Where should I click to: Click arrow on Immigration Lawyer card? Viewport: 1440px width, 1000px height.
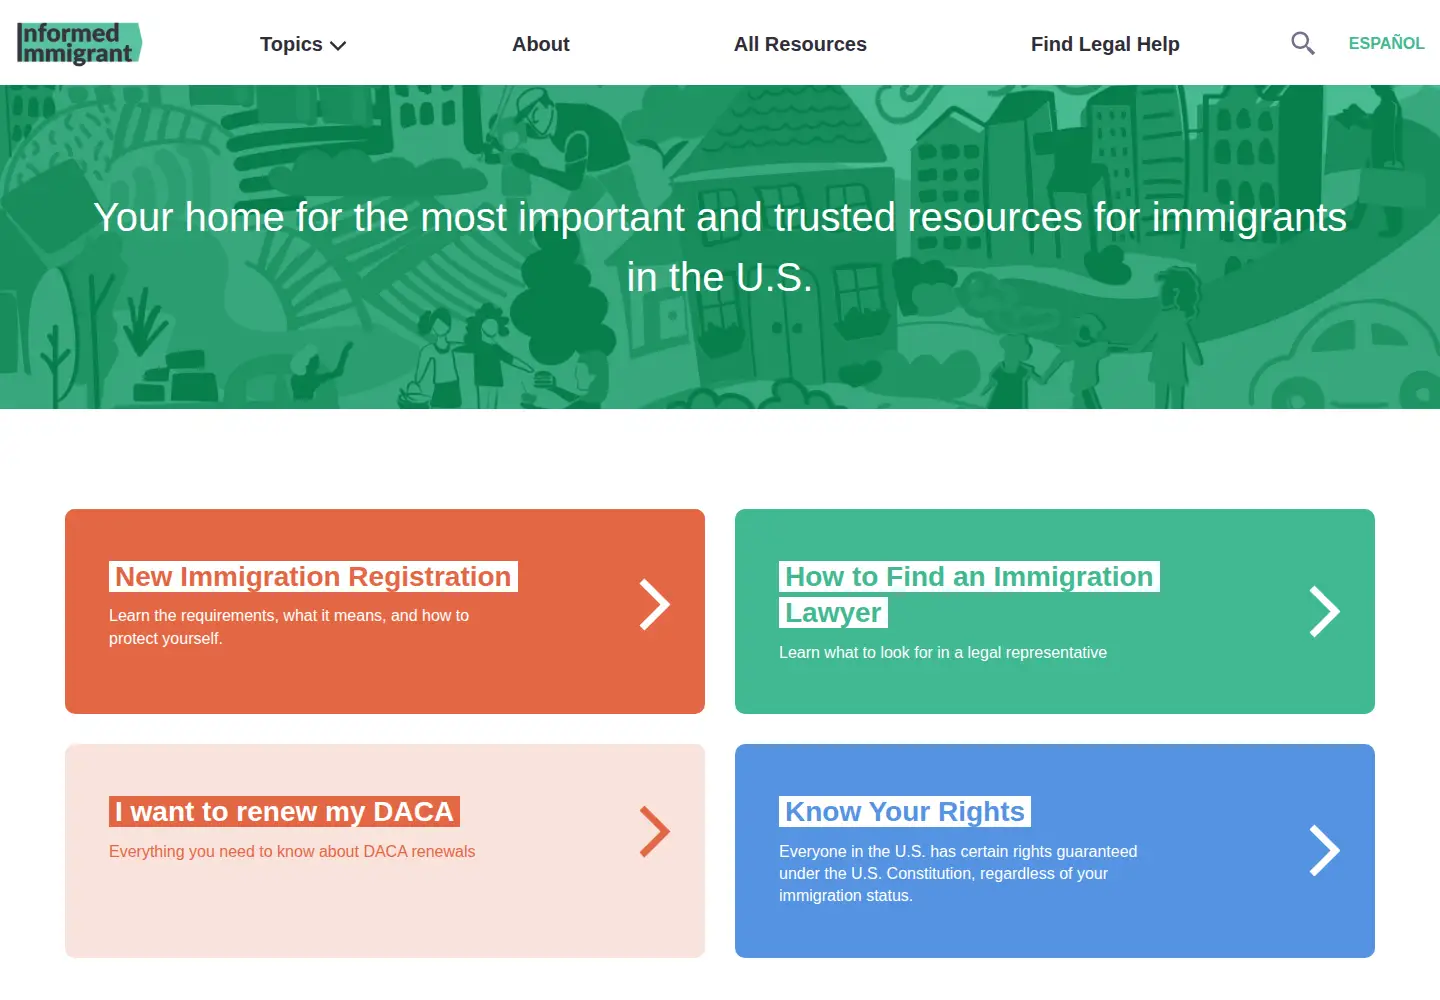click(x=1324, y=611)
